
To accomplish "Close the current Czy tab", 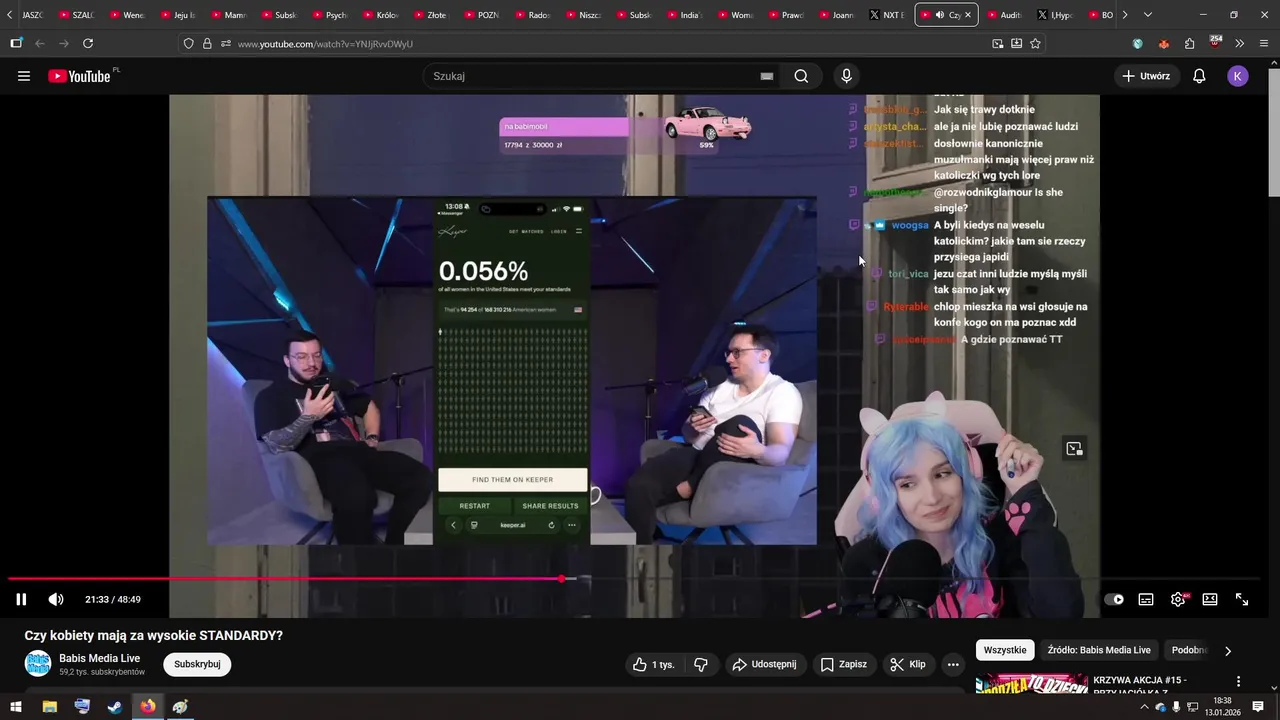I will [x=967, y=15].
